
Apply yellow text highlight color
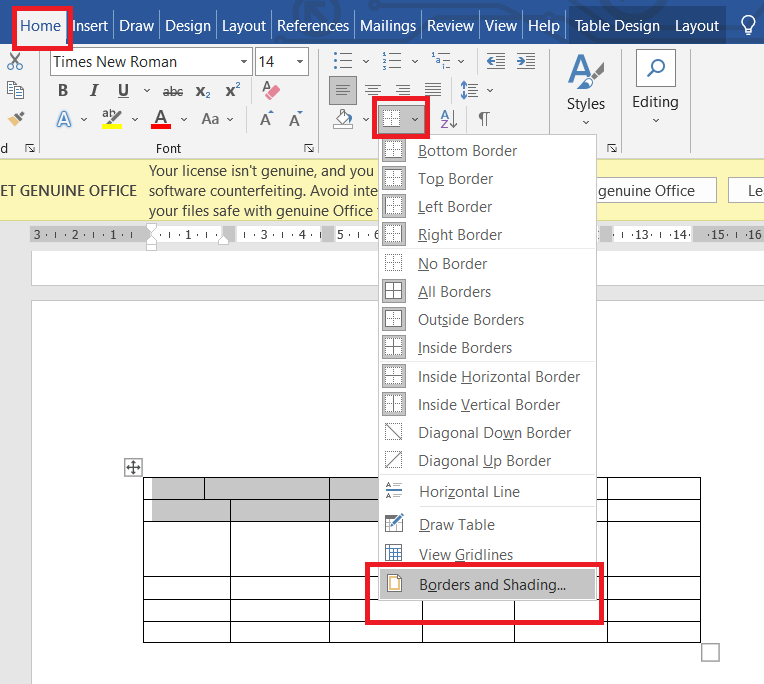[x=112, y=119]
